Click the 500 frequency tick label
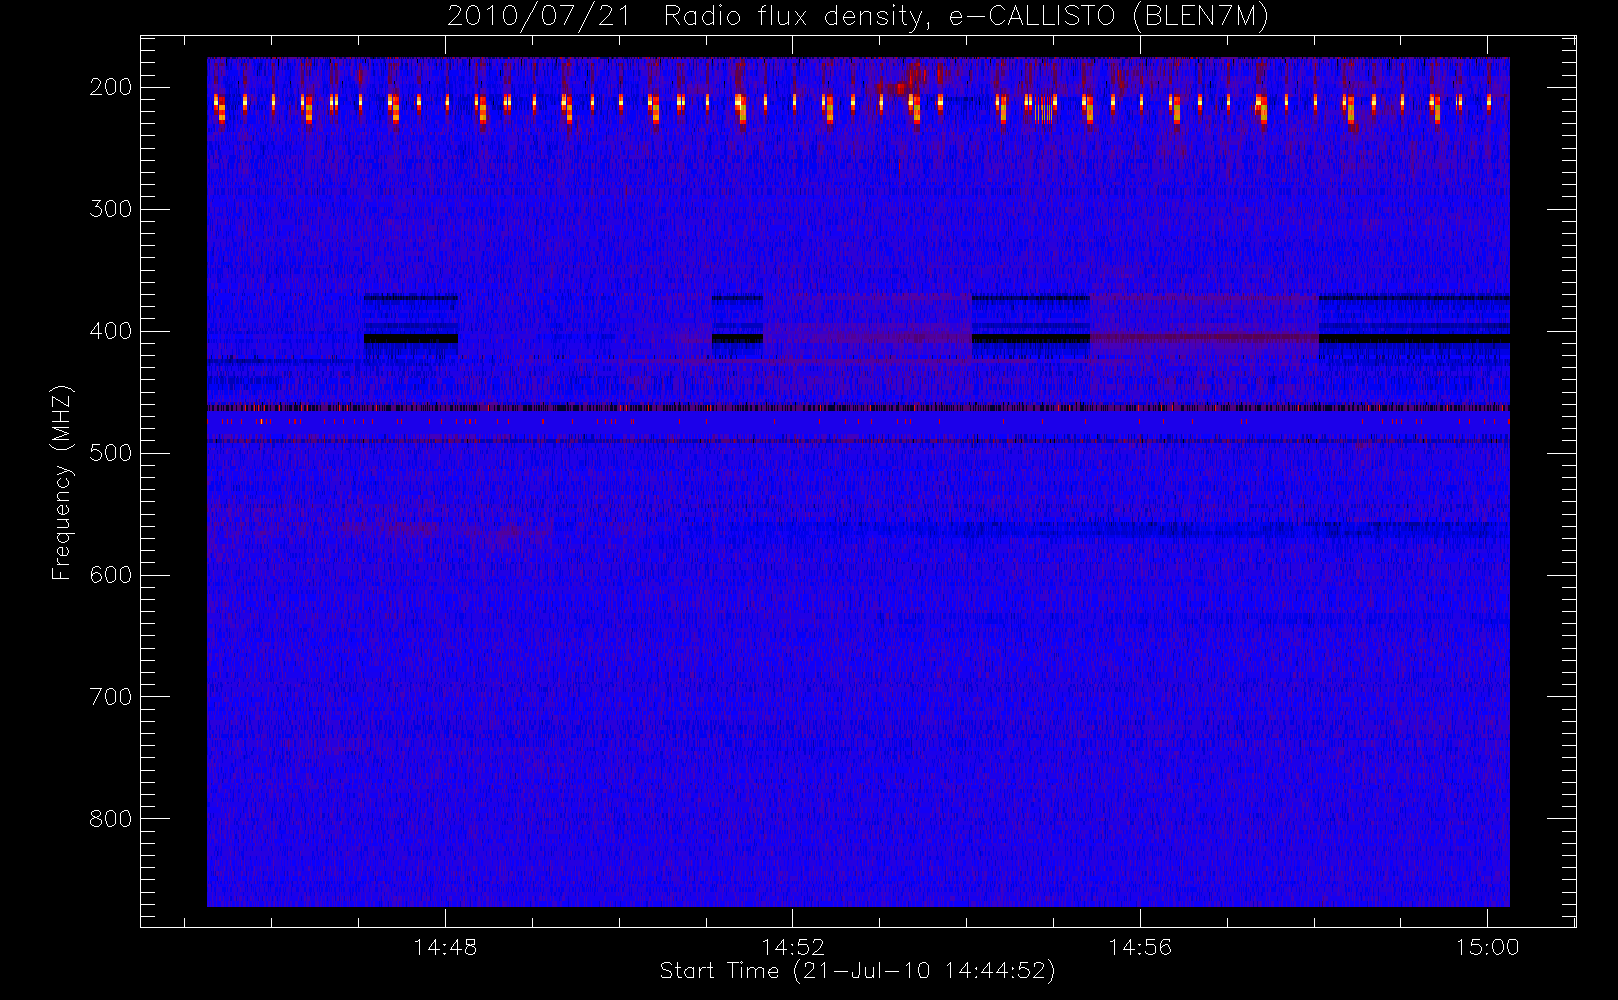The width and height of the screenshot is (1618, 1000). point(111,453)
